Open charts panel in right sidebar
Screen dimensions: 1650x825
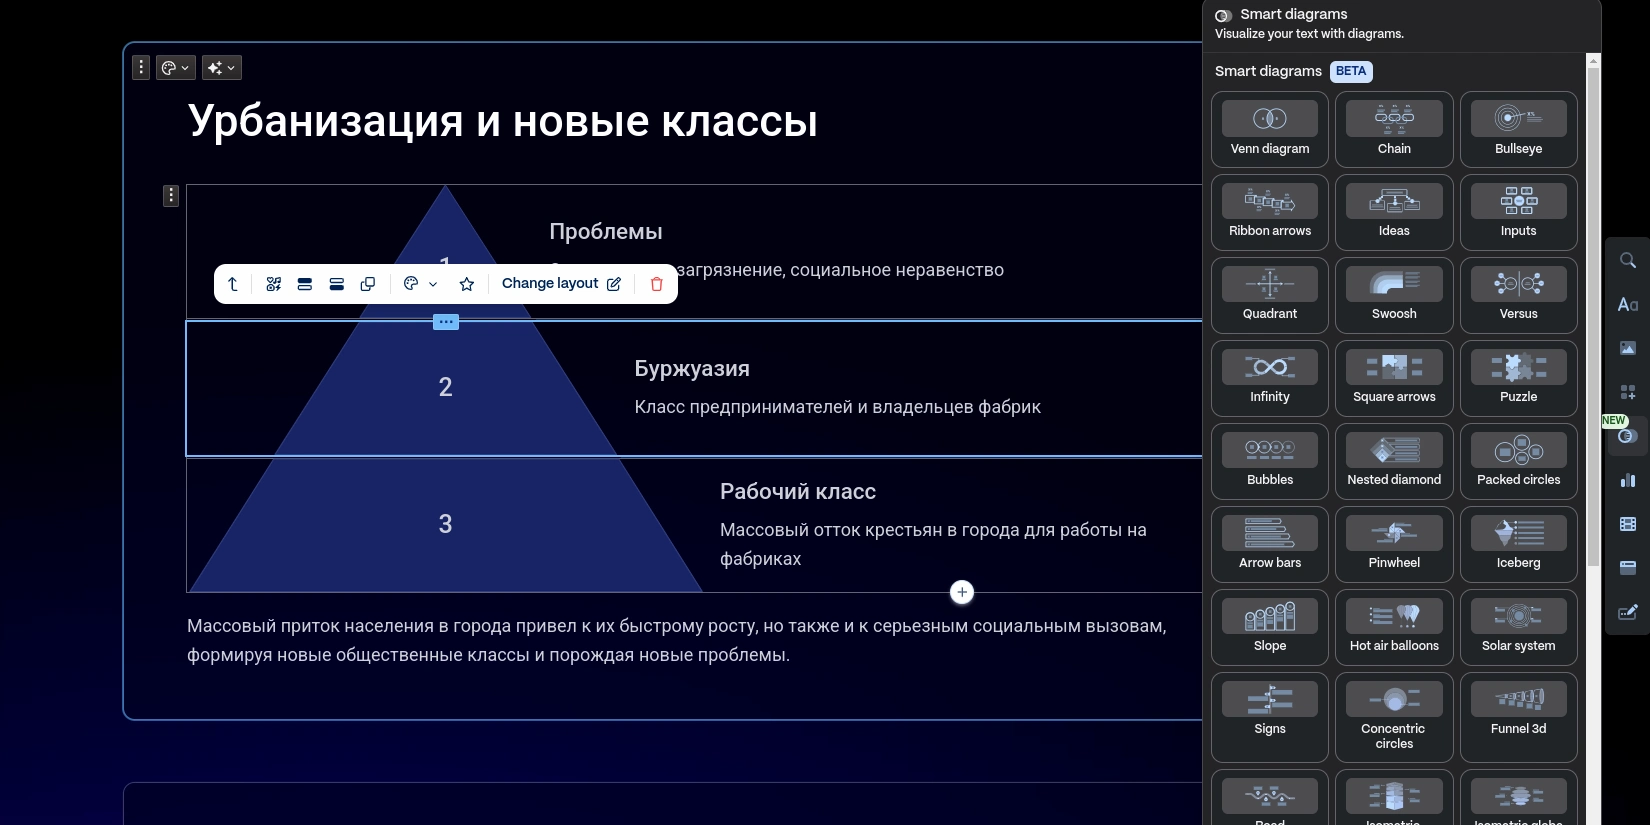pyautogui.click(x=1627, y=480)
